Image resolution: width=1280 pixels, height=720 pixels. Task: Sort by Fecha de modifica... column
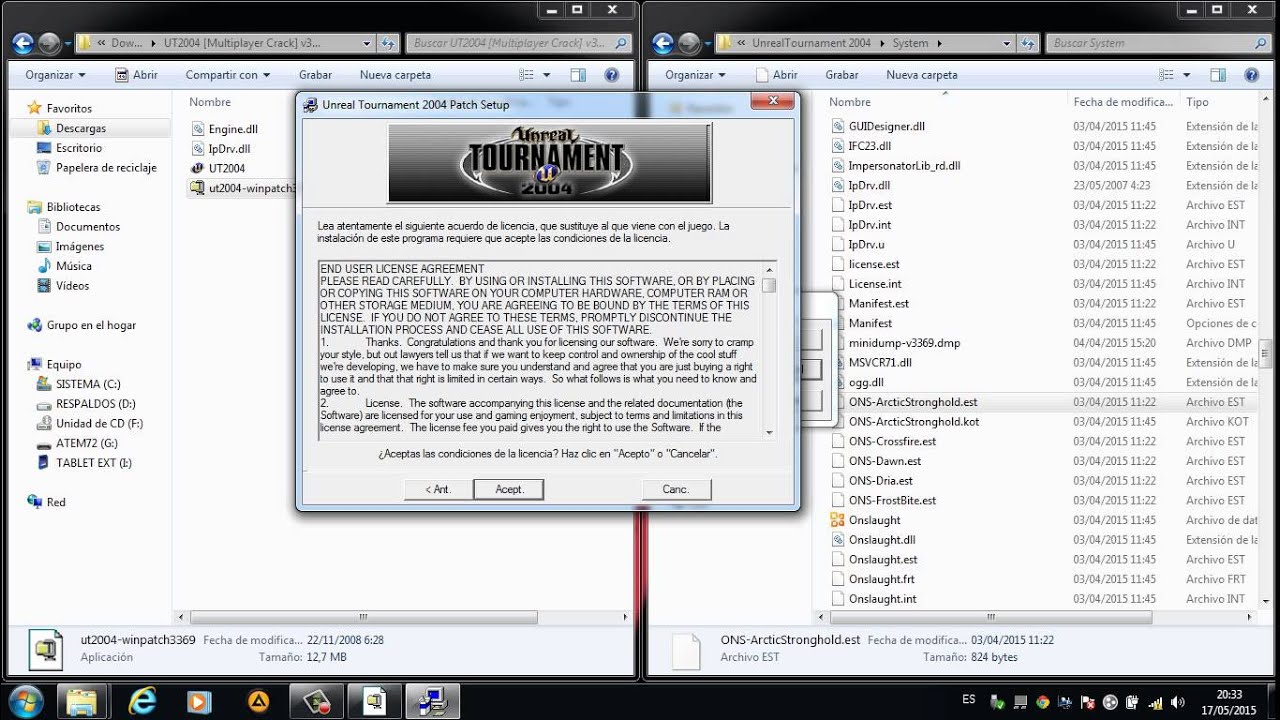coord(1123,102)
